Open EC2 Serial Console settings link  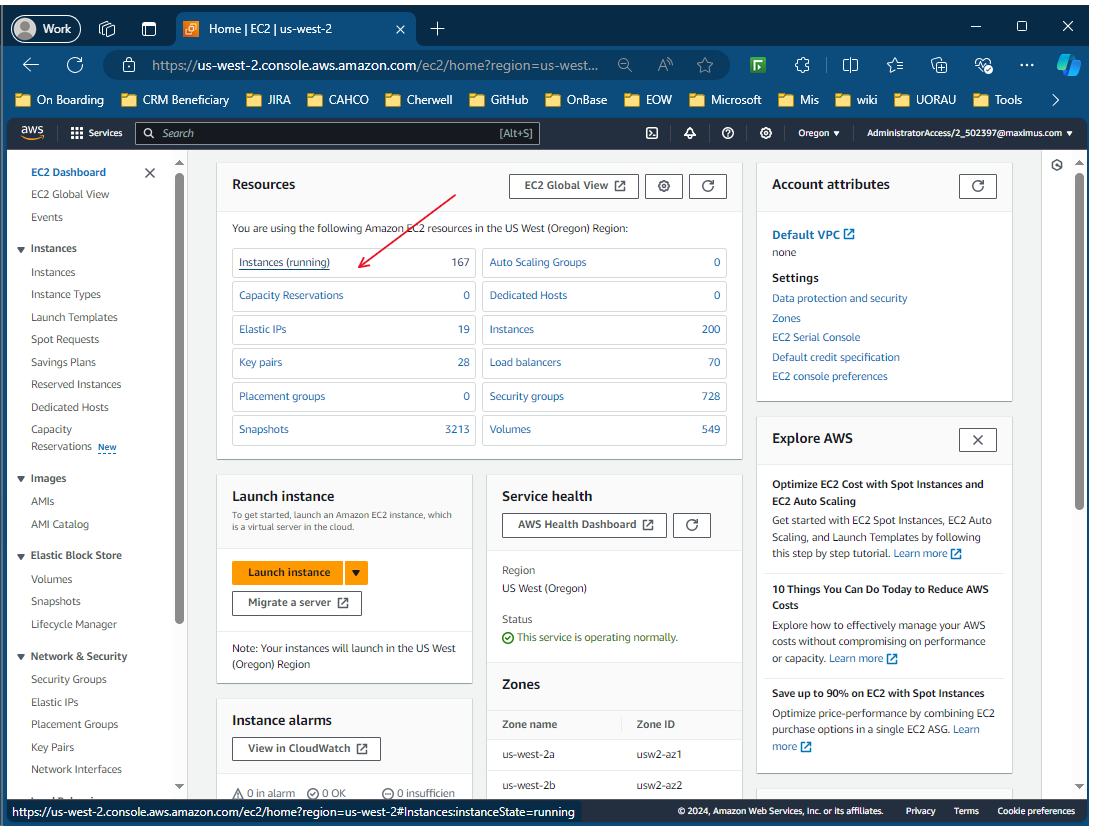(816, 337)
